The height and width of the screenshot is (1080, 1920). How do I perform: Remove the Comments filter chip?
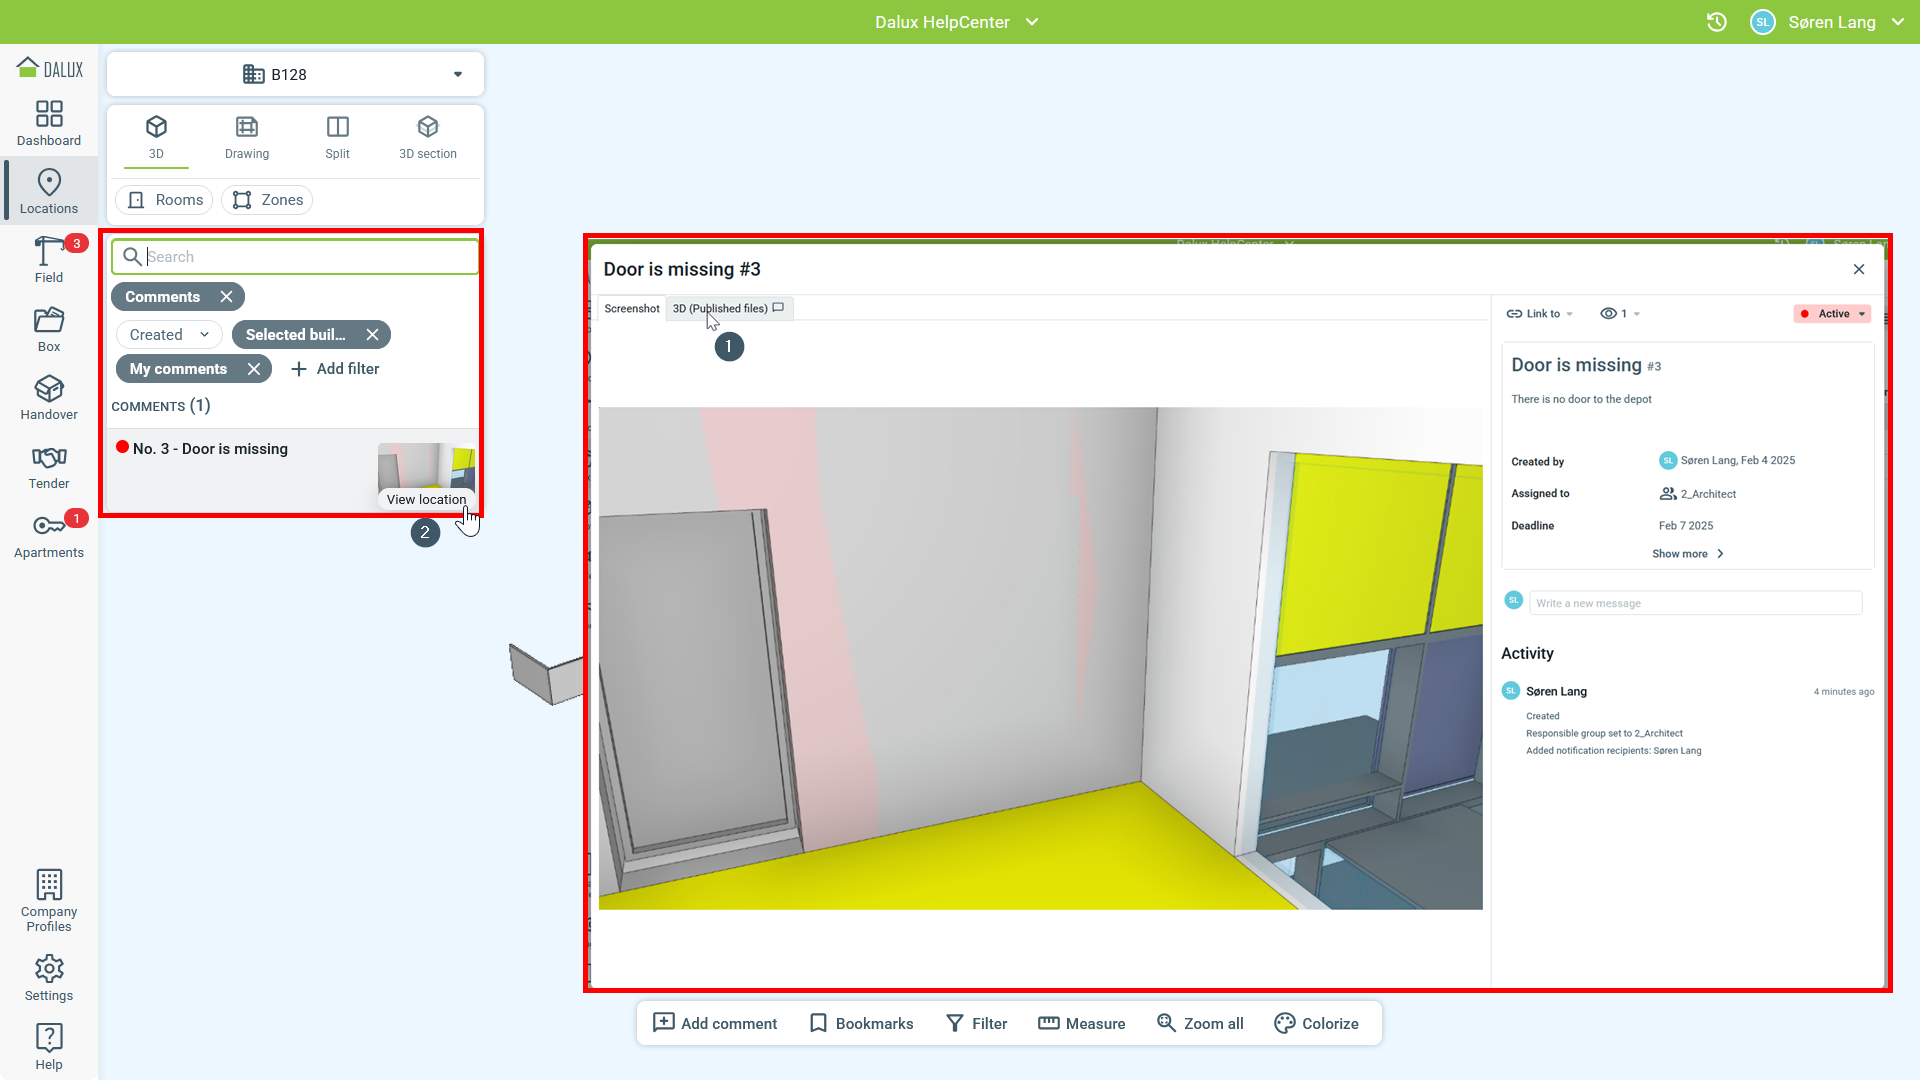[227, 297]
